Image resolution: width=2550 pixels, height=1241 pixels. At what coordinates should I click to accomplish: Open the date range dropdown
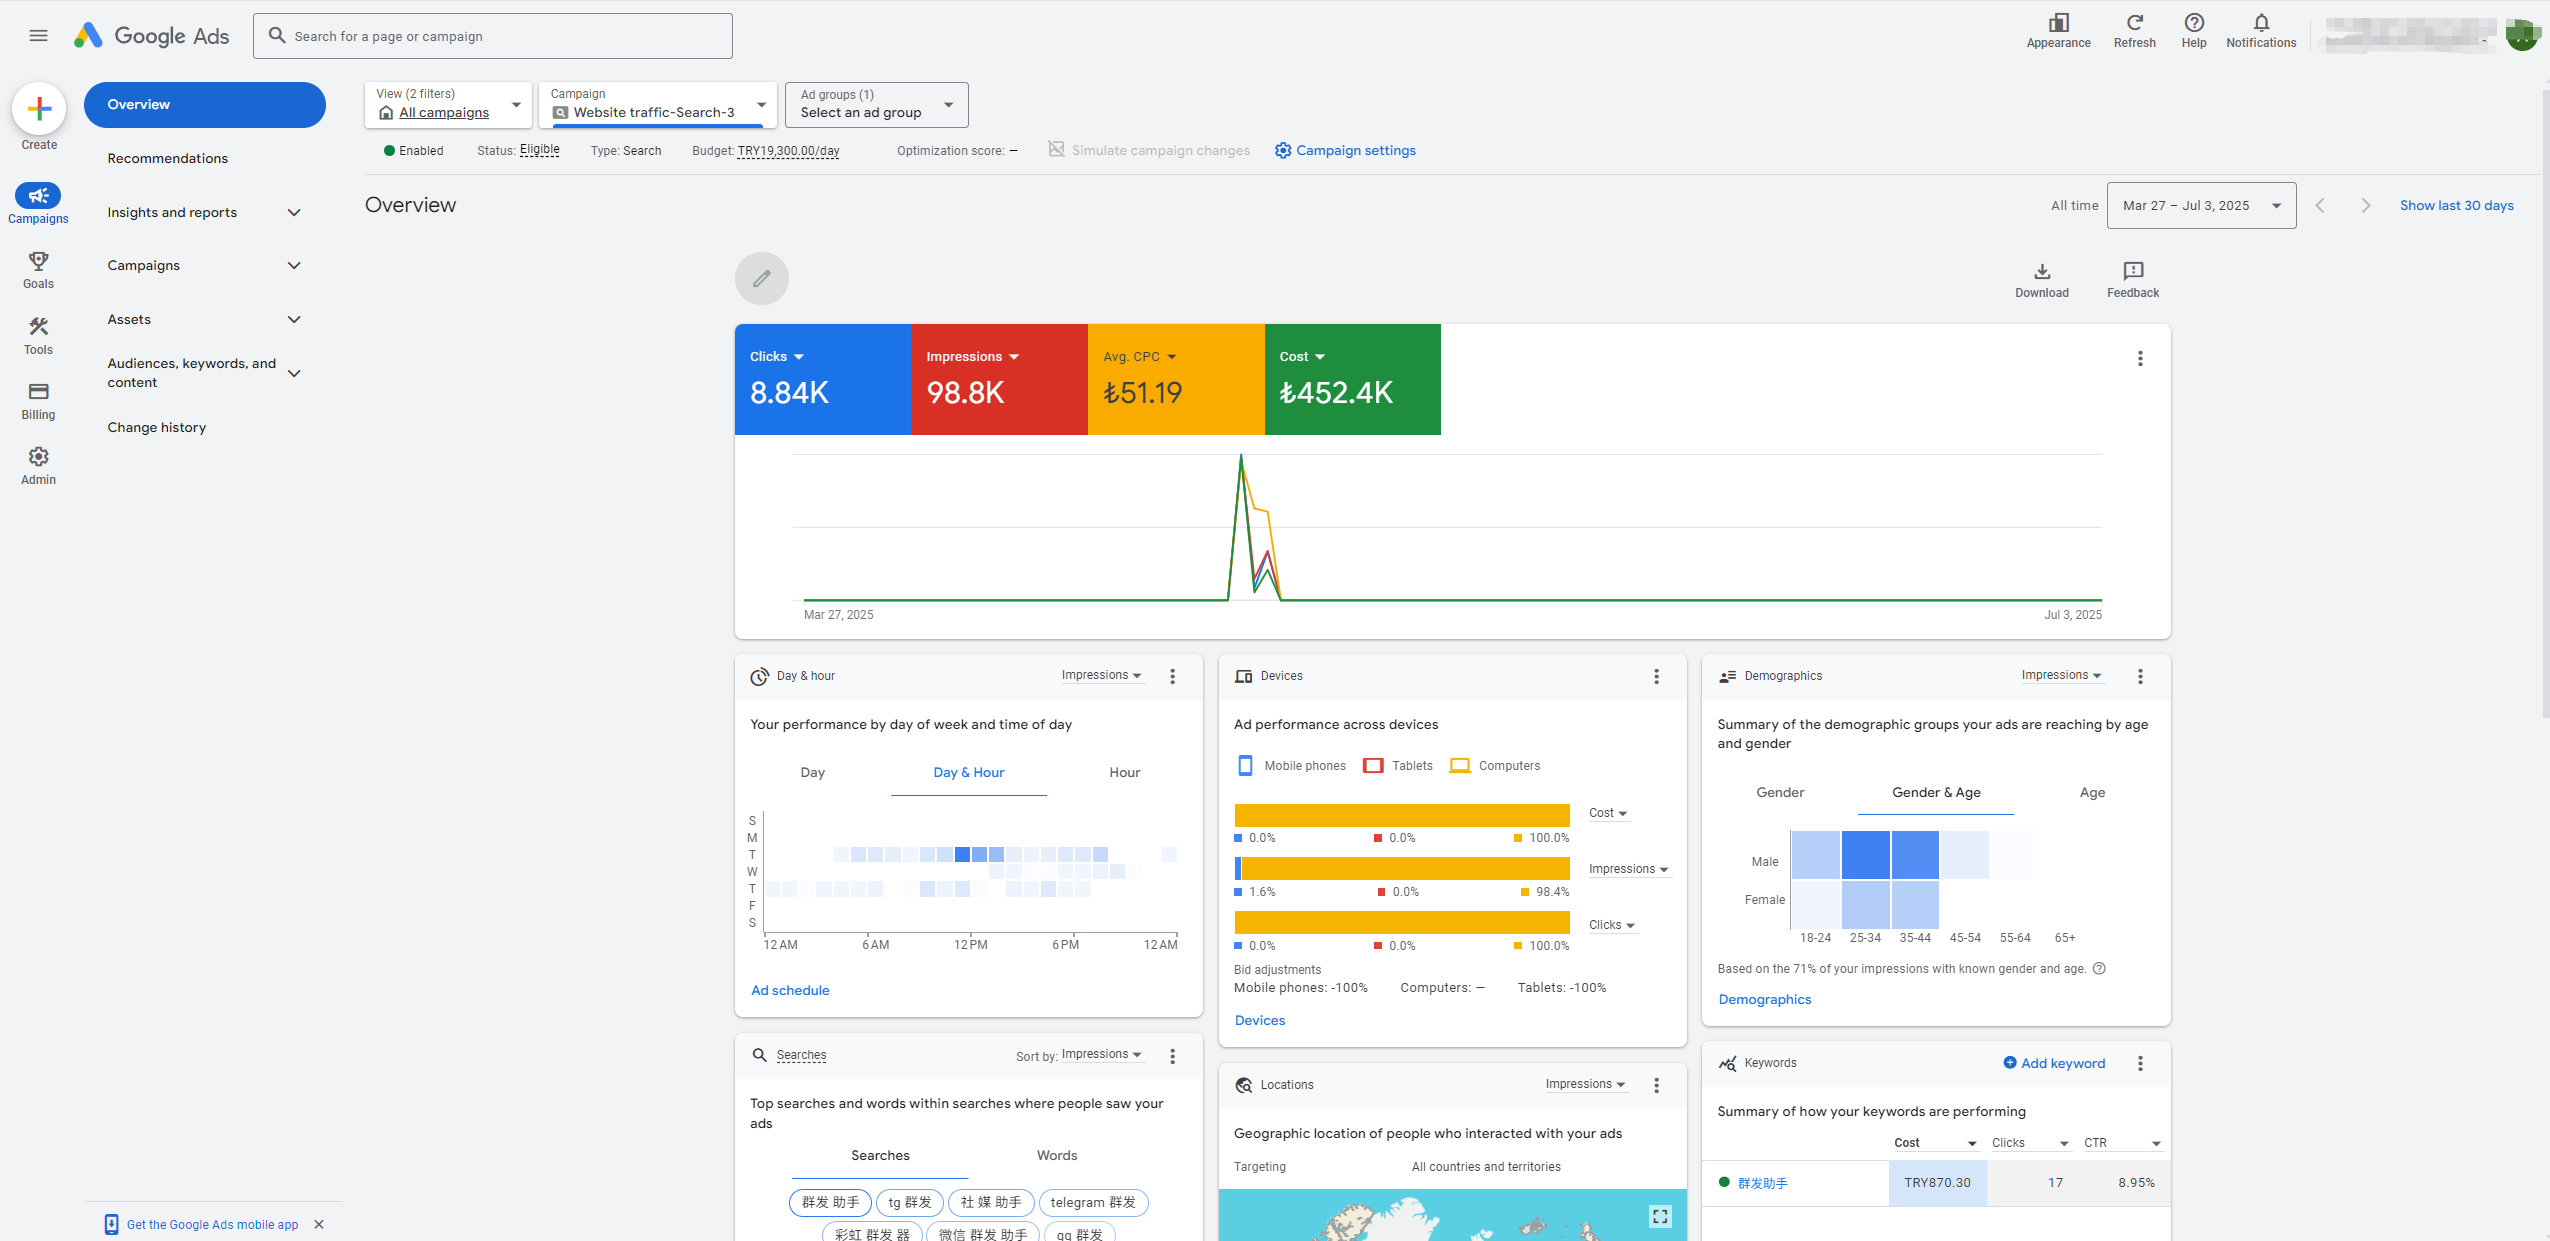tap(2201, 206)
